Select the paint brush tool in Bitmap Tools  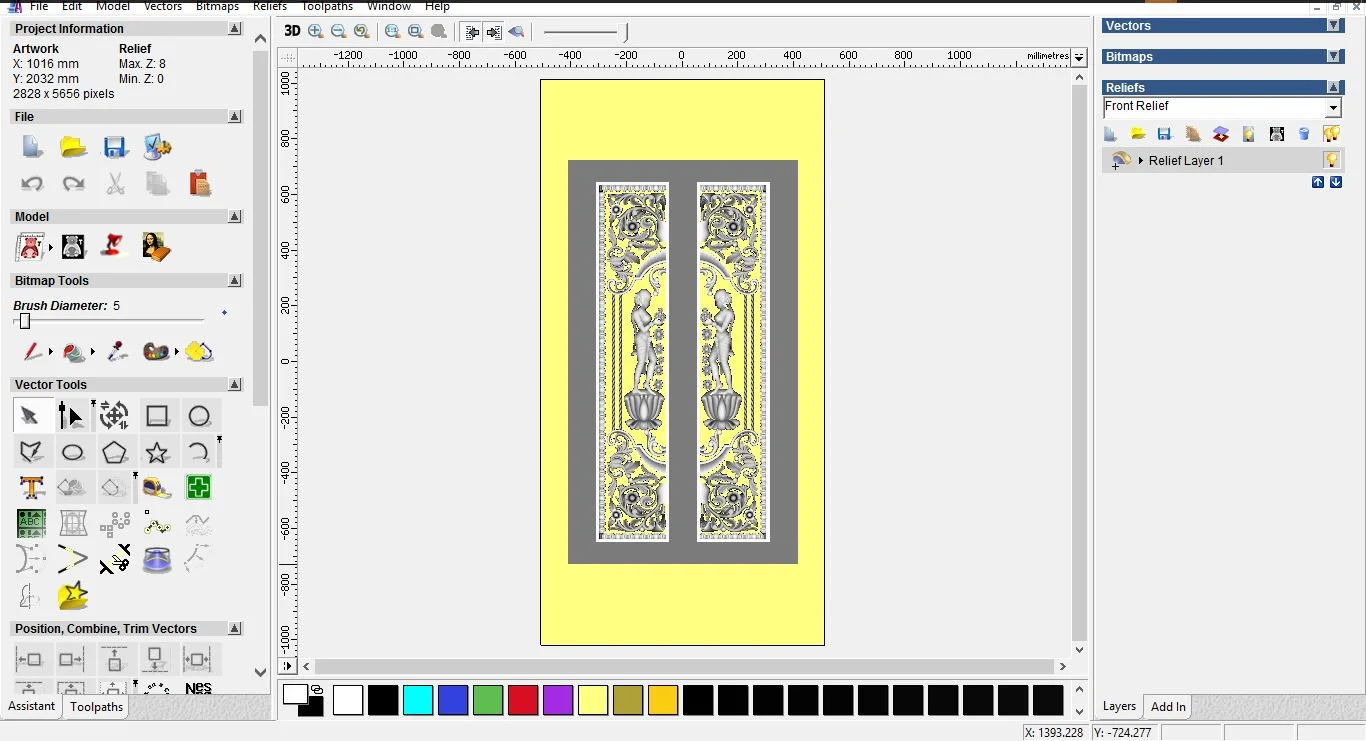(x=31, y=352)
